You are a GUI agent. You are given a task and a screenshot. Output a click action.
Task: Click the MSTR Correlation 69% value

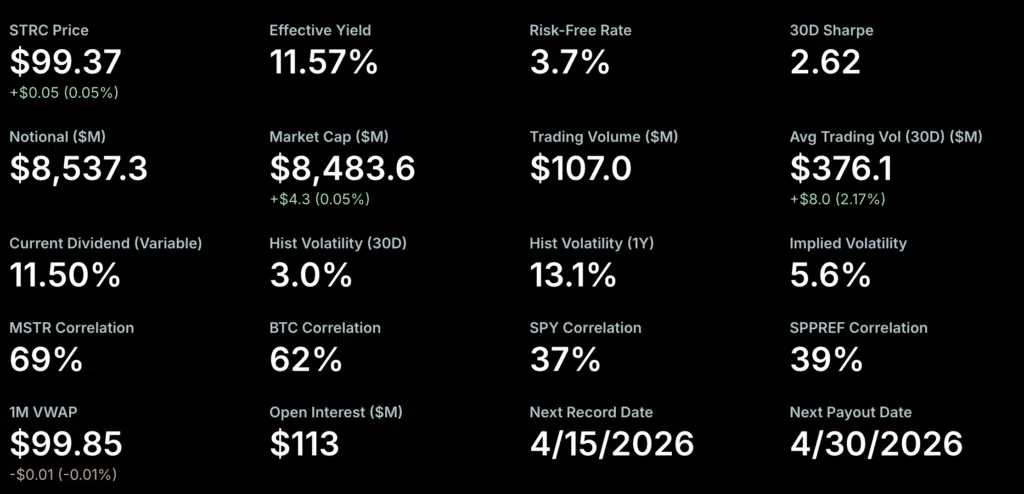pyautogui.click(x=46, y=359)
